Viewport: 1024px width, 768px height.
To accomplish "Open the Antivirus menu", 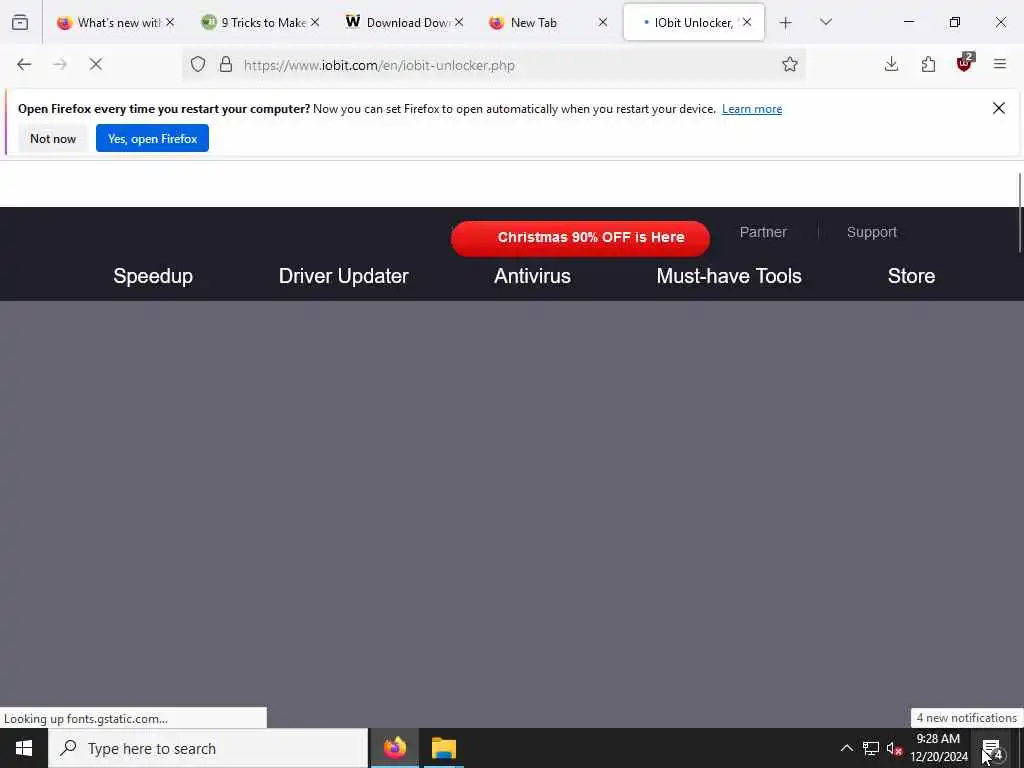I will coord(532,276).
